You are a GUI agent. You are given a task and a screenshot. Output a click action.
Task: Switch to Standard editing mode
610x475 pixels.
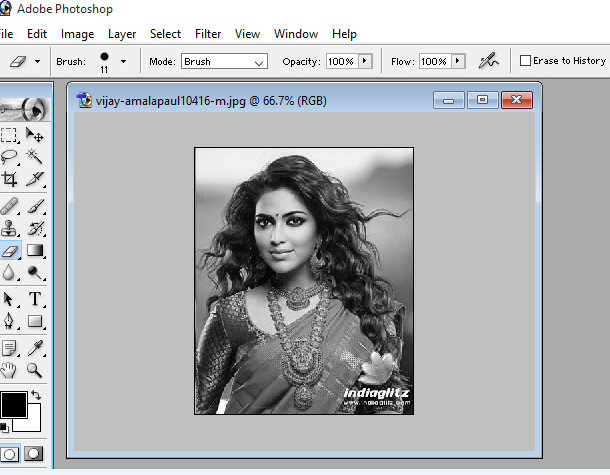10,454
